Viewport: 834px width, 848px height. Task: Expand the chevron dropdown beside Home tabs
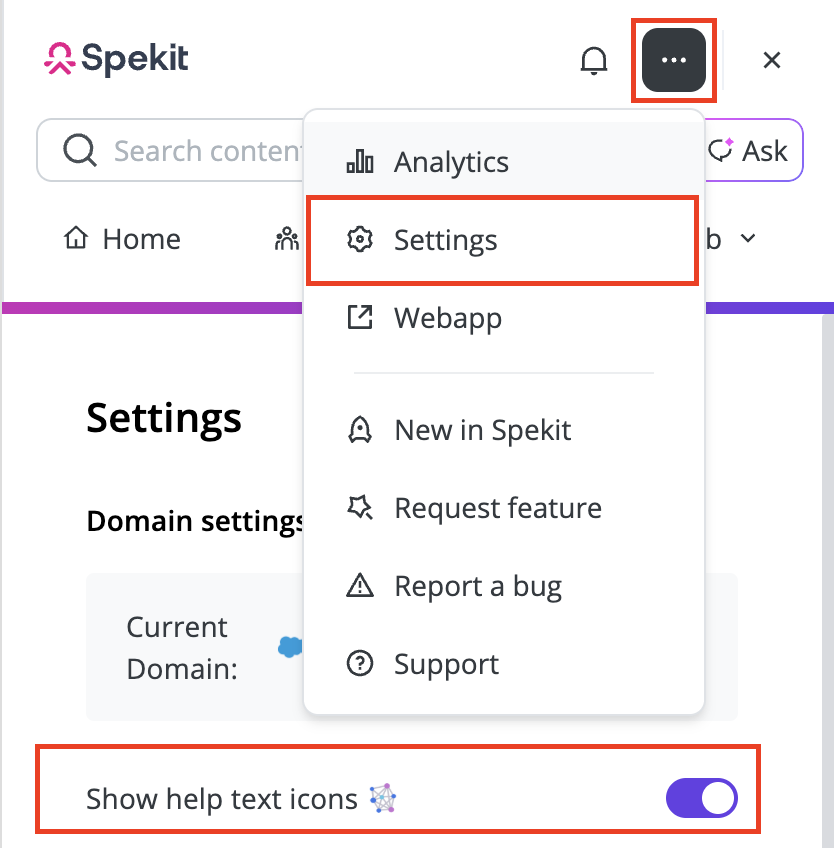pos(747,238)
